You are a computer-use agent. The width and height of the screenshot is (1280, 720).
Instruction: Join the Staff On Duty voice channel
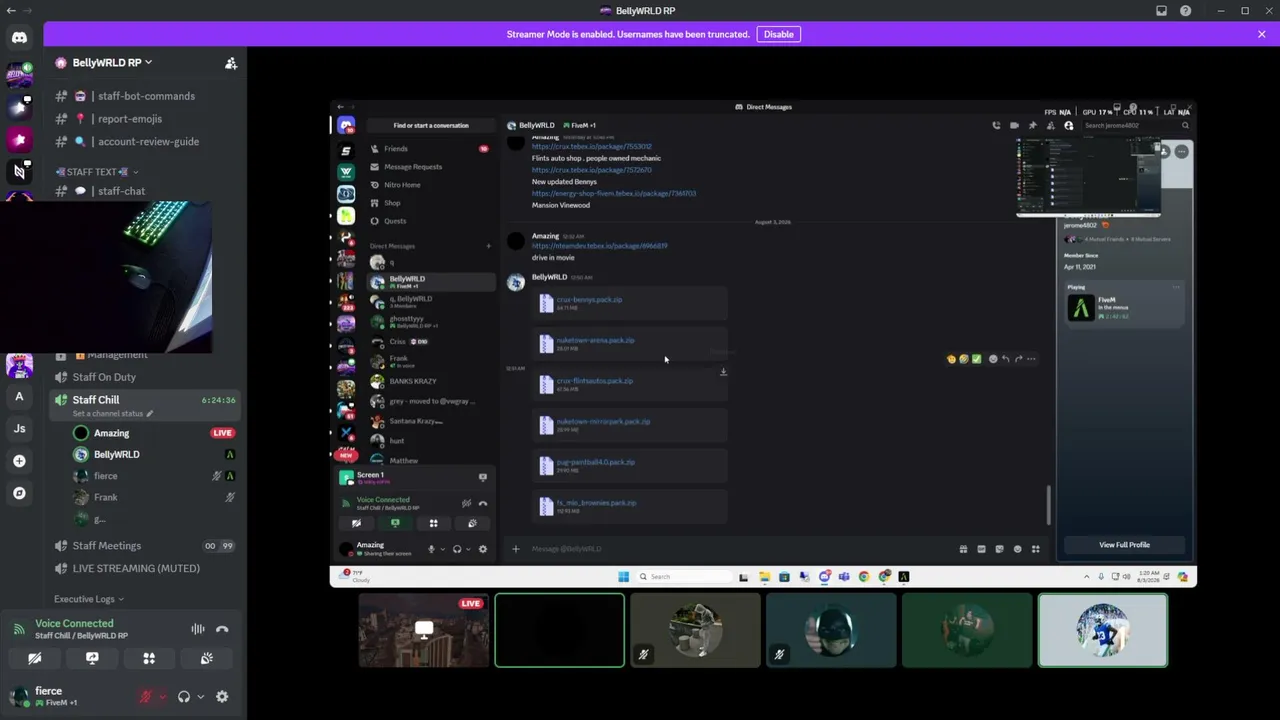point(104,377)
